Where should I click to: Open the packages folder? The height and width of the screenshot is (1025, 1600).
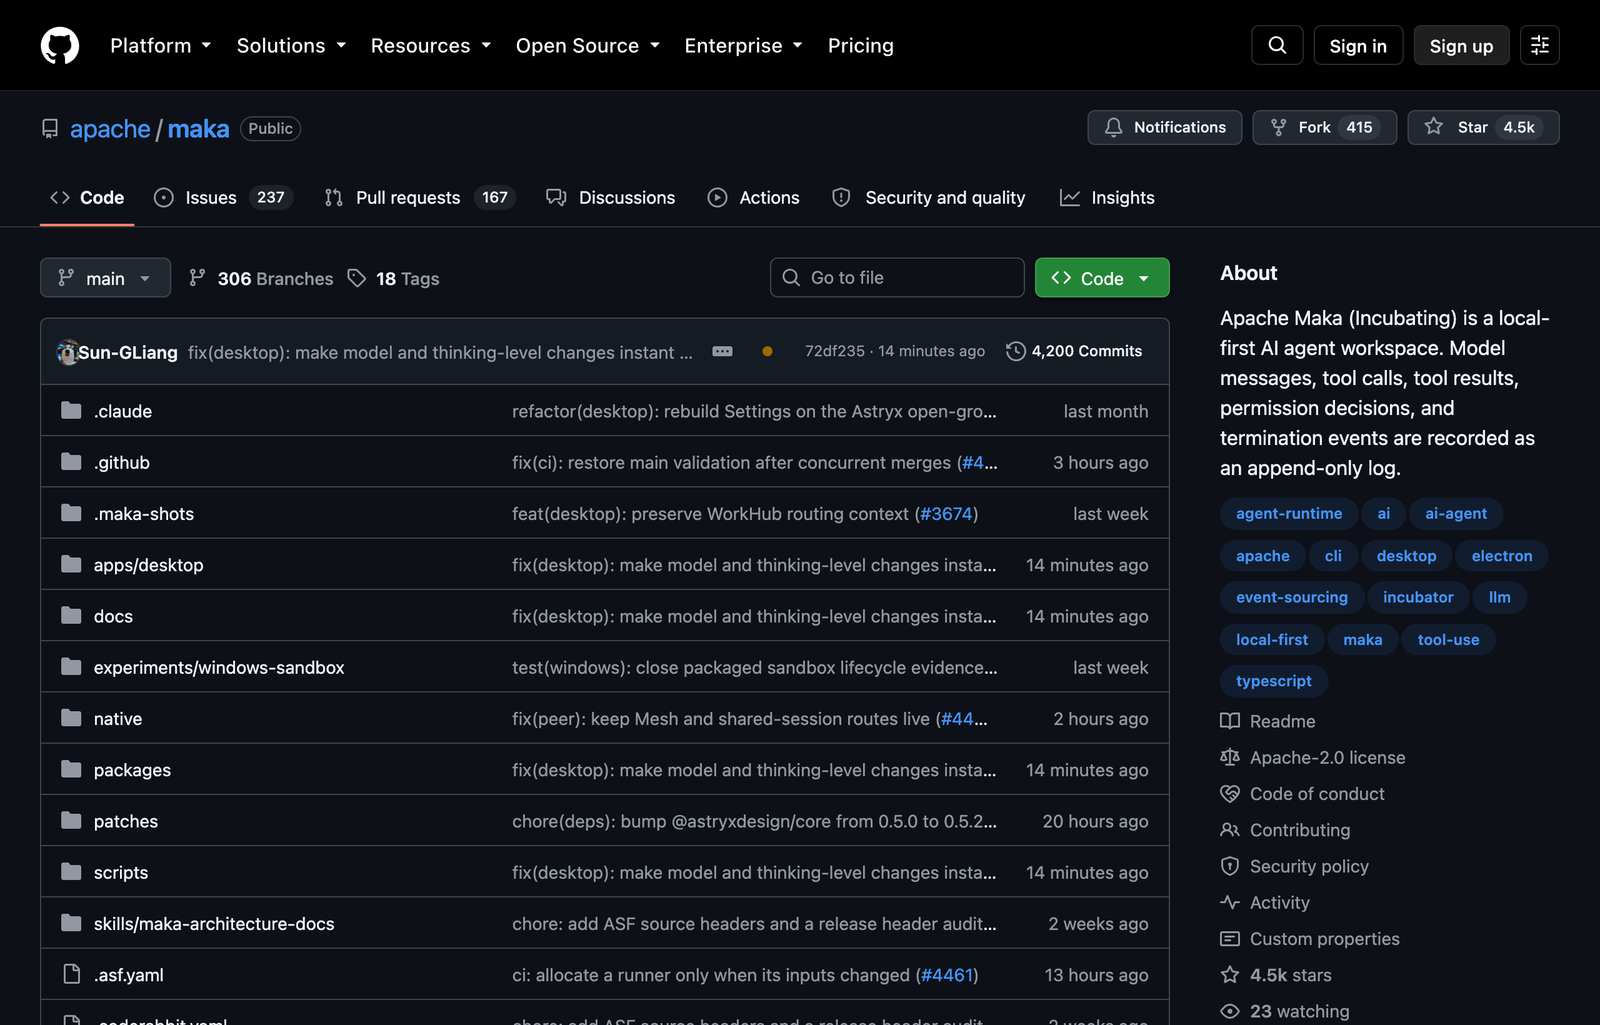click(x=132, y=770)
